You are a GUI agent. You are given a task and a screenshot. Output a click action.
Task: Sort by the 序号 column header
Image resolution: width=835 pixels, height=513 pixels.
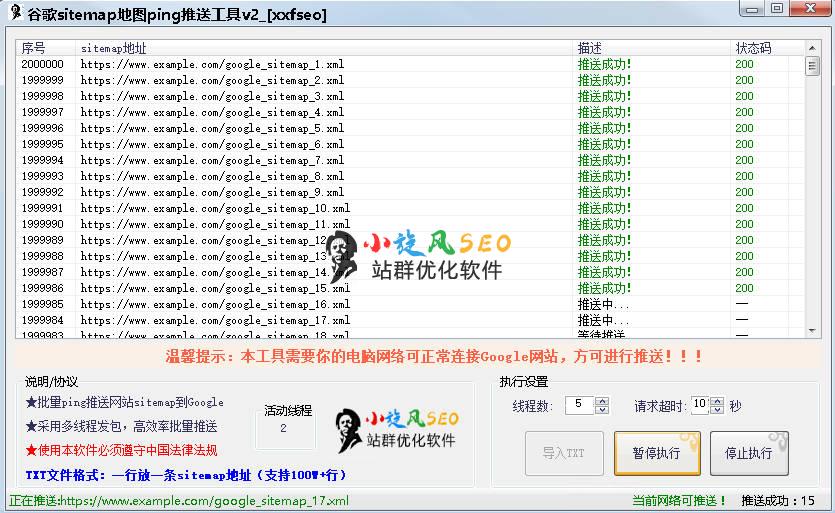click(45, 48)
